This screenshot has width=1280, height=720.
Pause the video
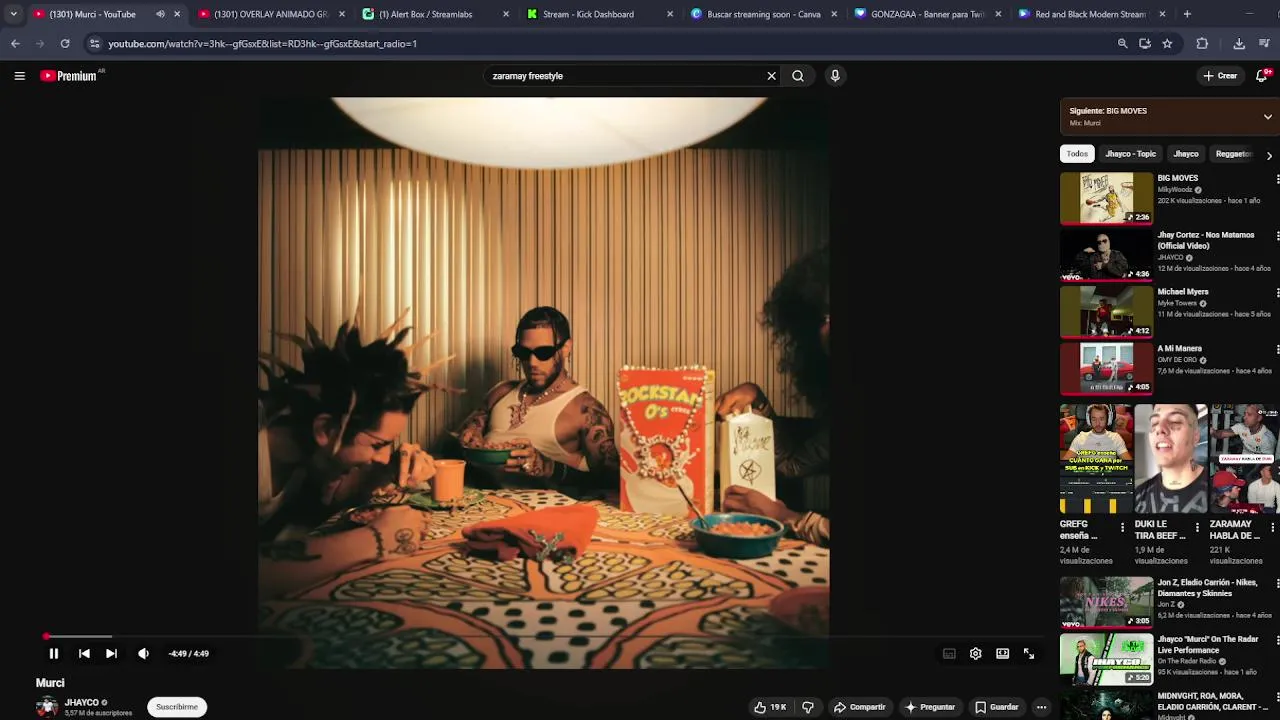(54, 654)
